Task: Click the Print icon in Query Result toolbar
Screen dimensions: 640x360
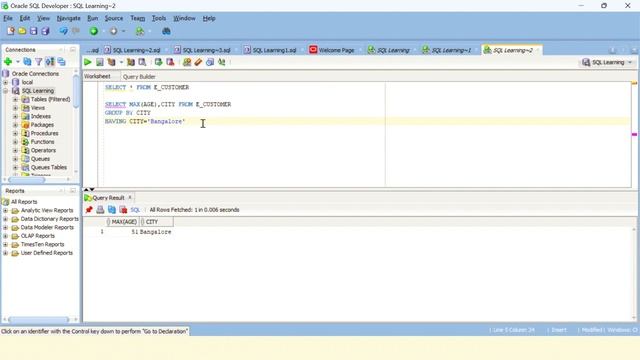Action: tap(100, 210)
